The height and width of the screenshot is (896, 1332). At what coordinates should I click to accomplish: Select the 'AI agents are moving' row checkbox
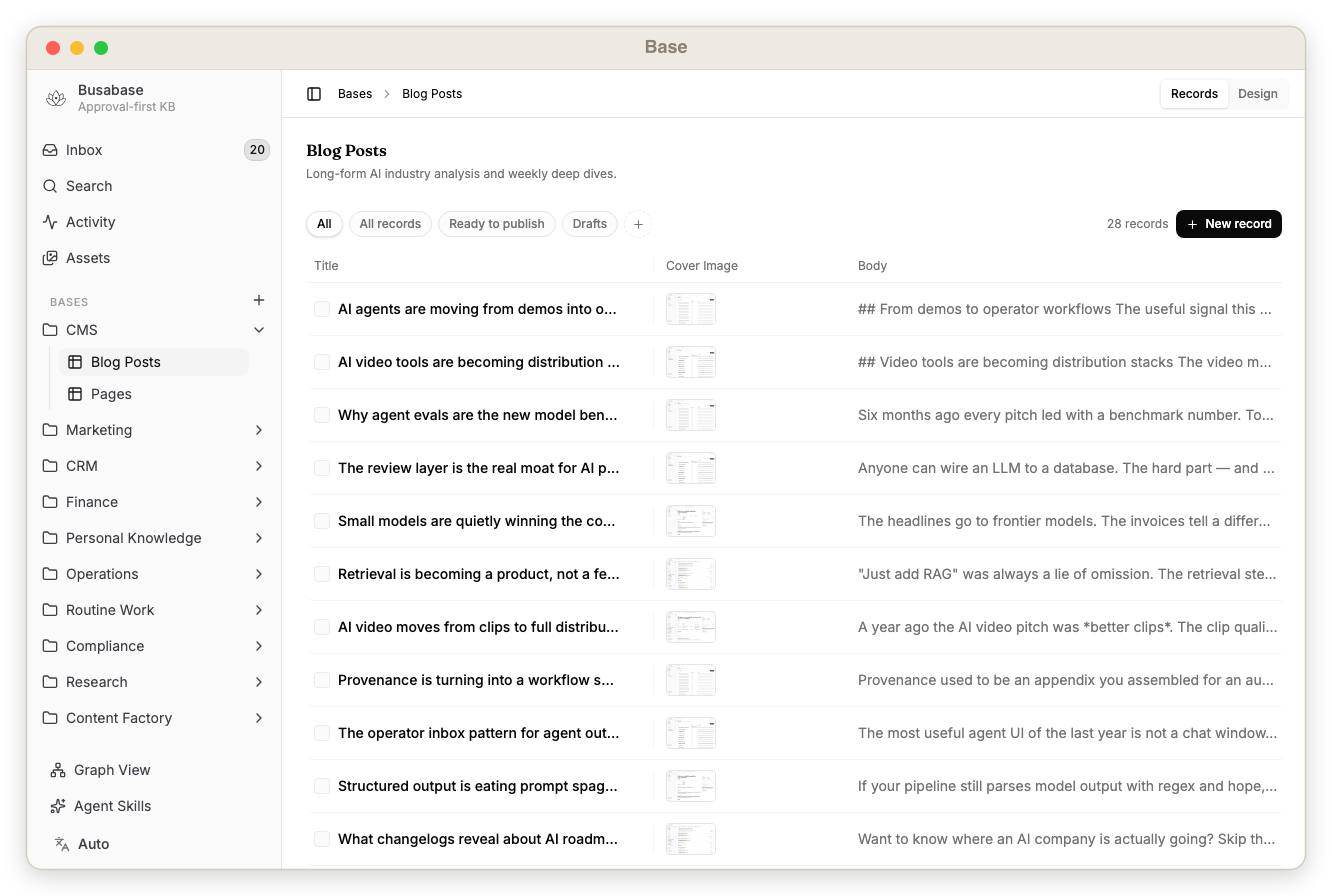point(322,309)
